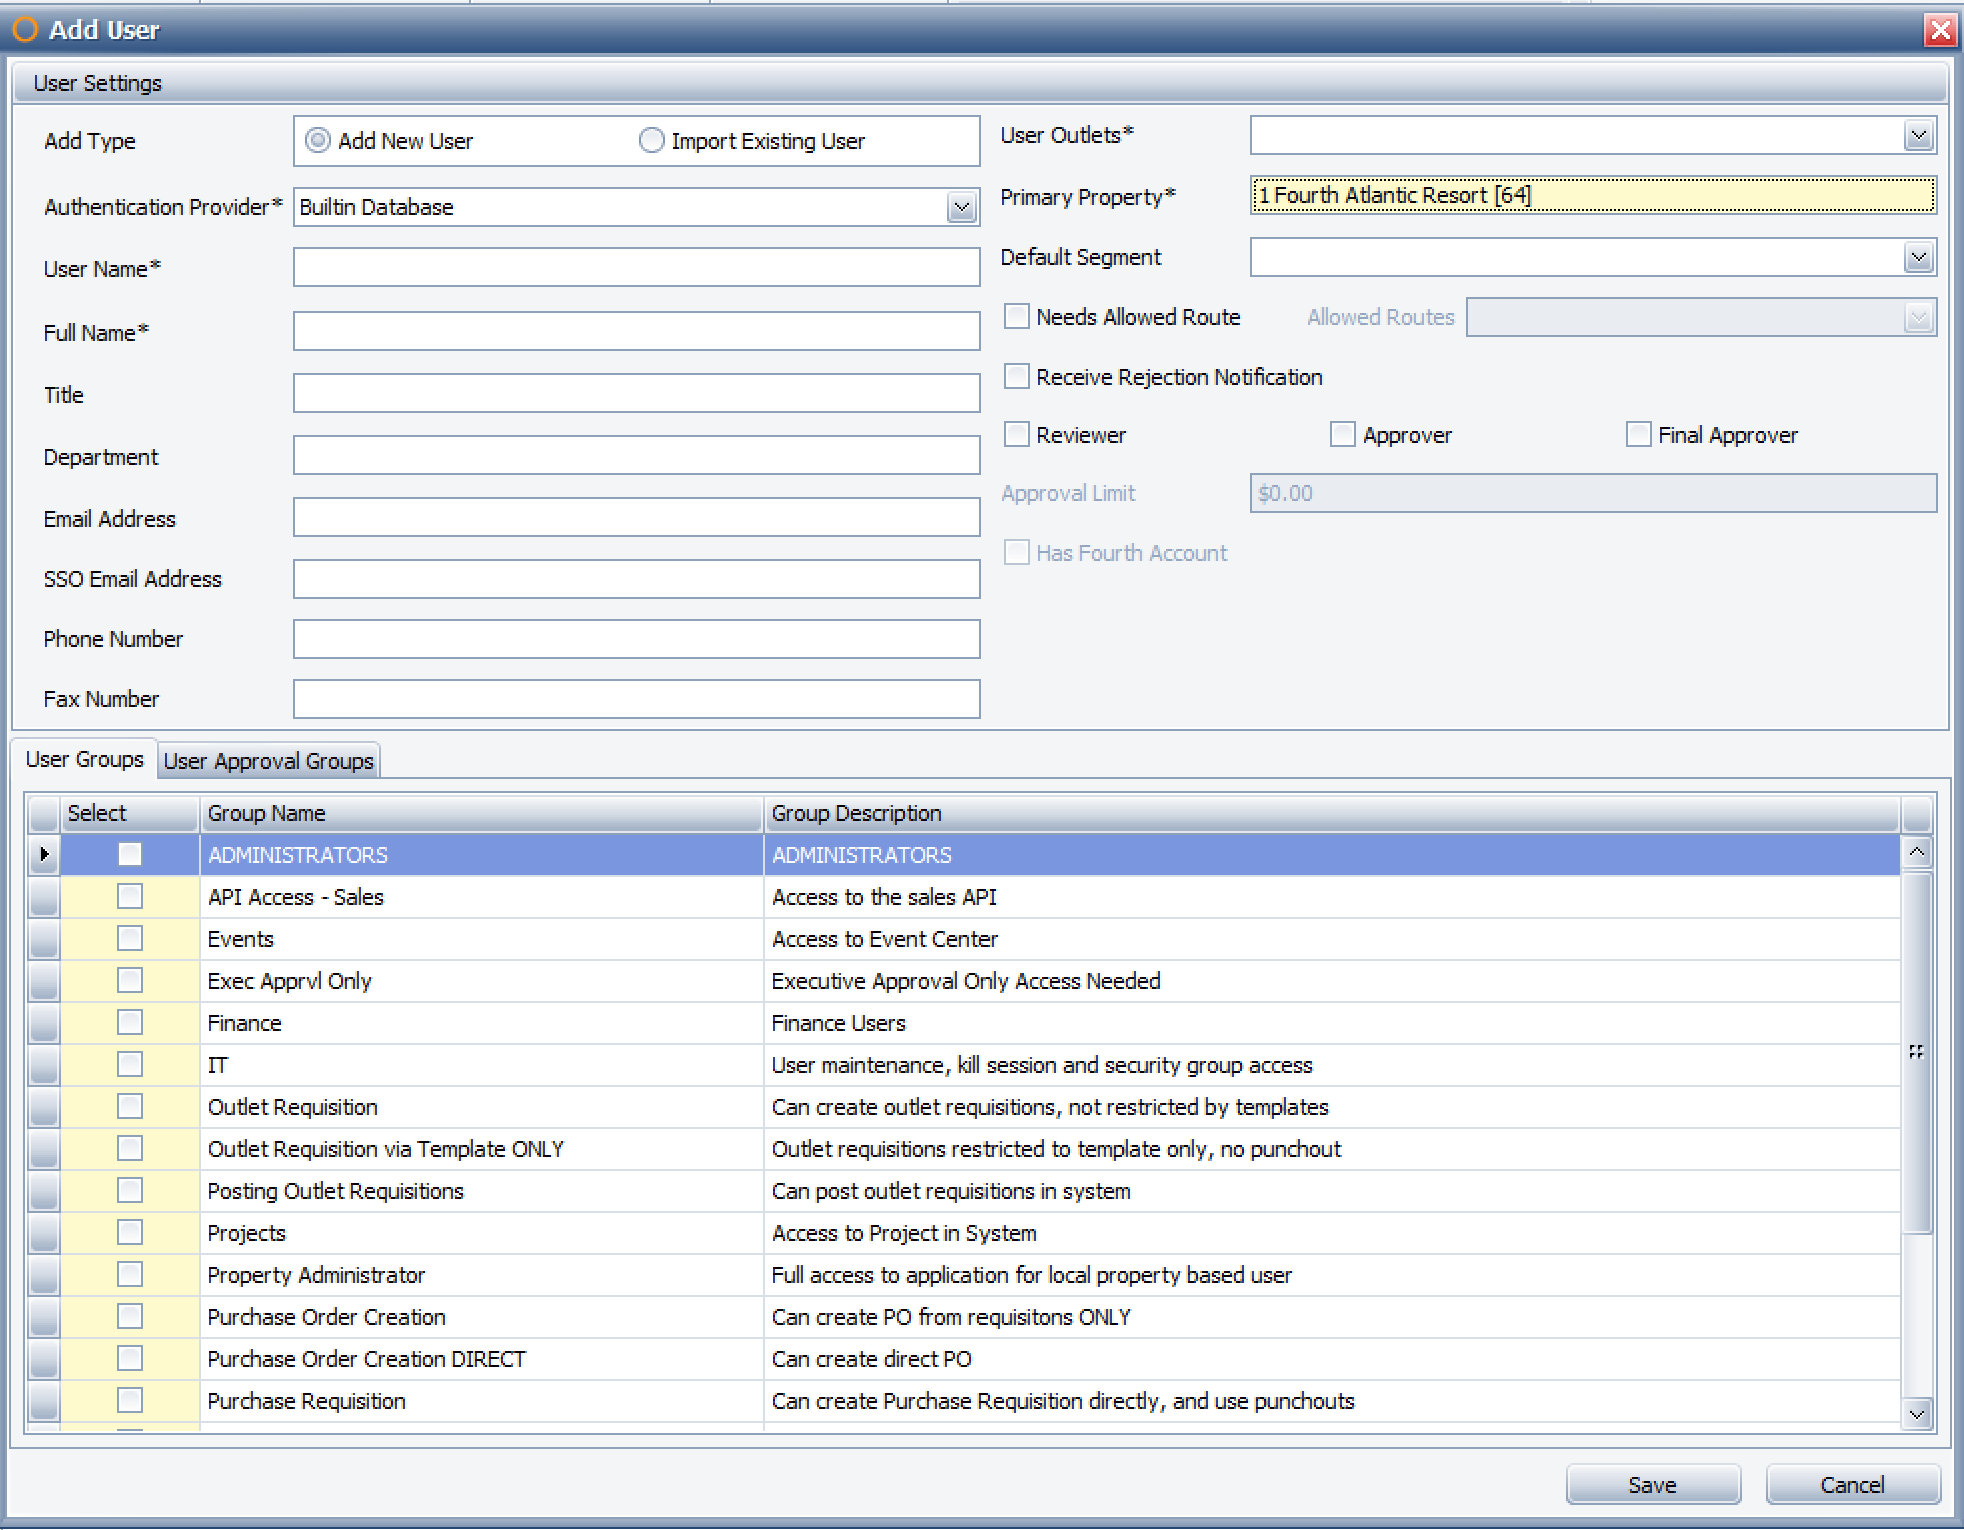The image size is (1964, 1530).
Task: Open the Default Segment dropdown
Action: click(1917, 257)
